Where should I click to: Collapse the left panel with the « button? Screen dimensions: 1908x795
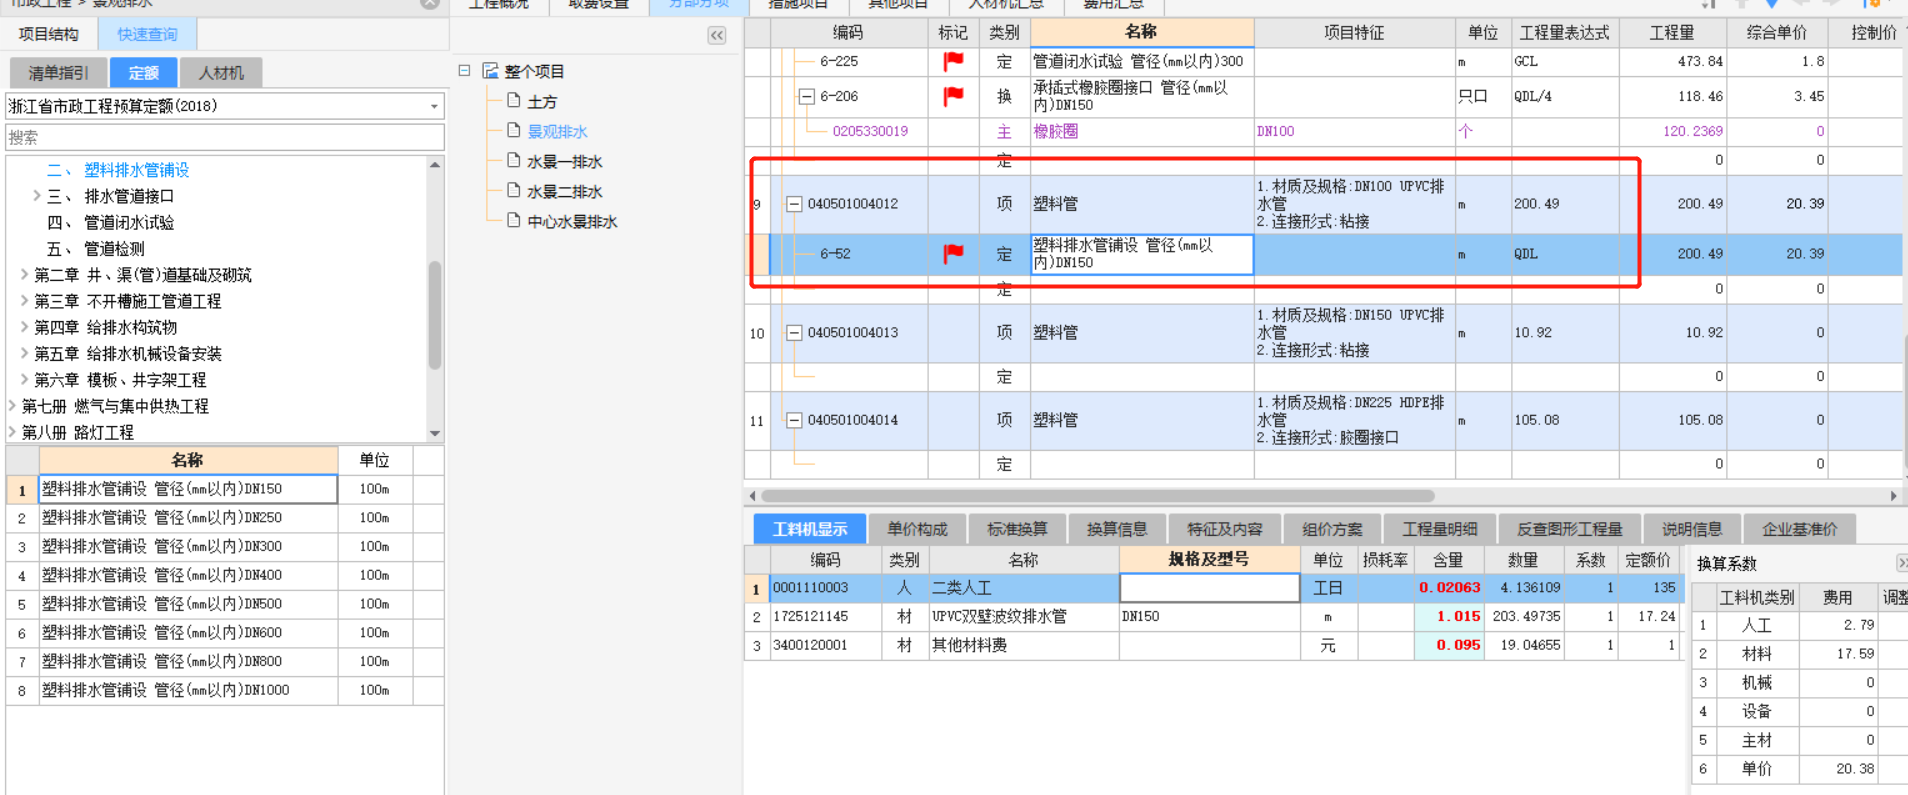click(x=717, y=35)
